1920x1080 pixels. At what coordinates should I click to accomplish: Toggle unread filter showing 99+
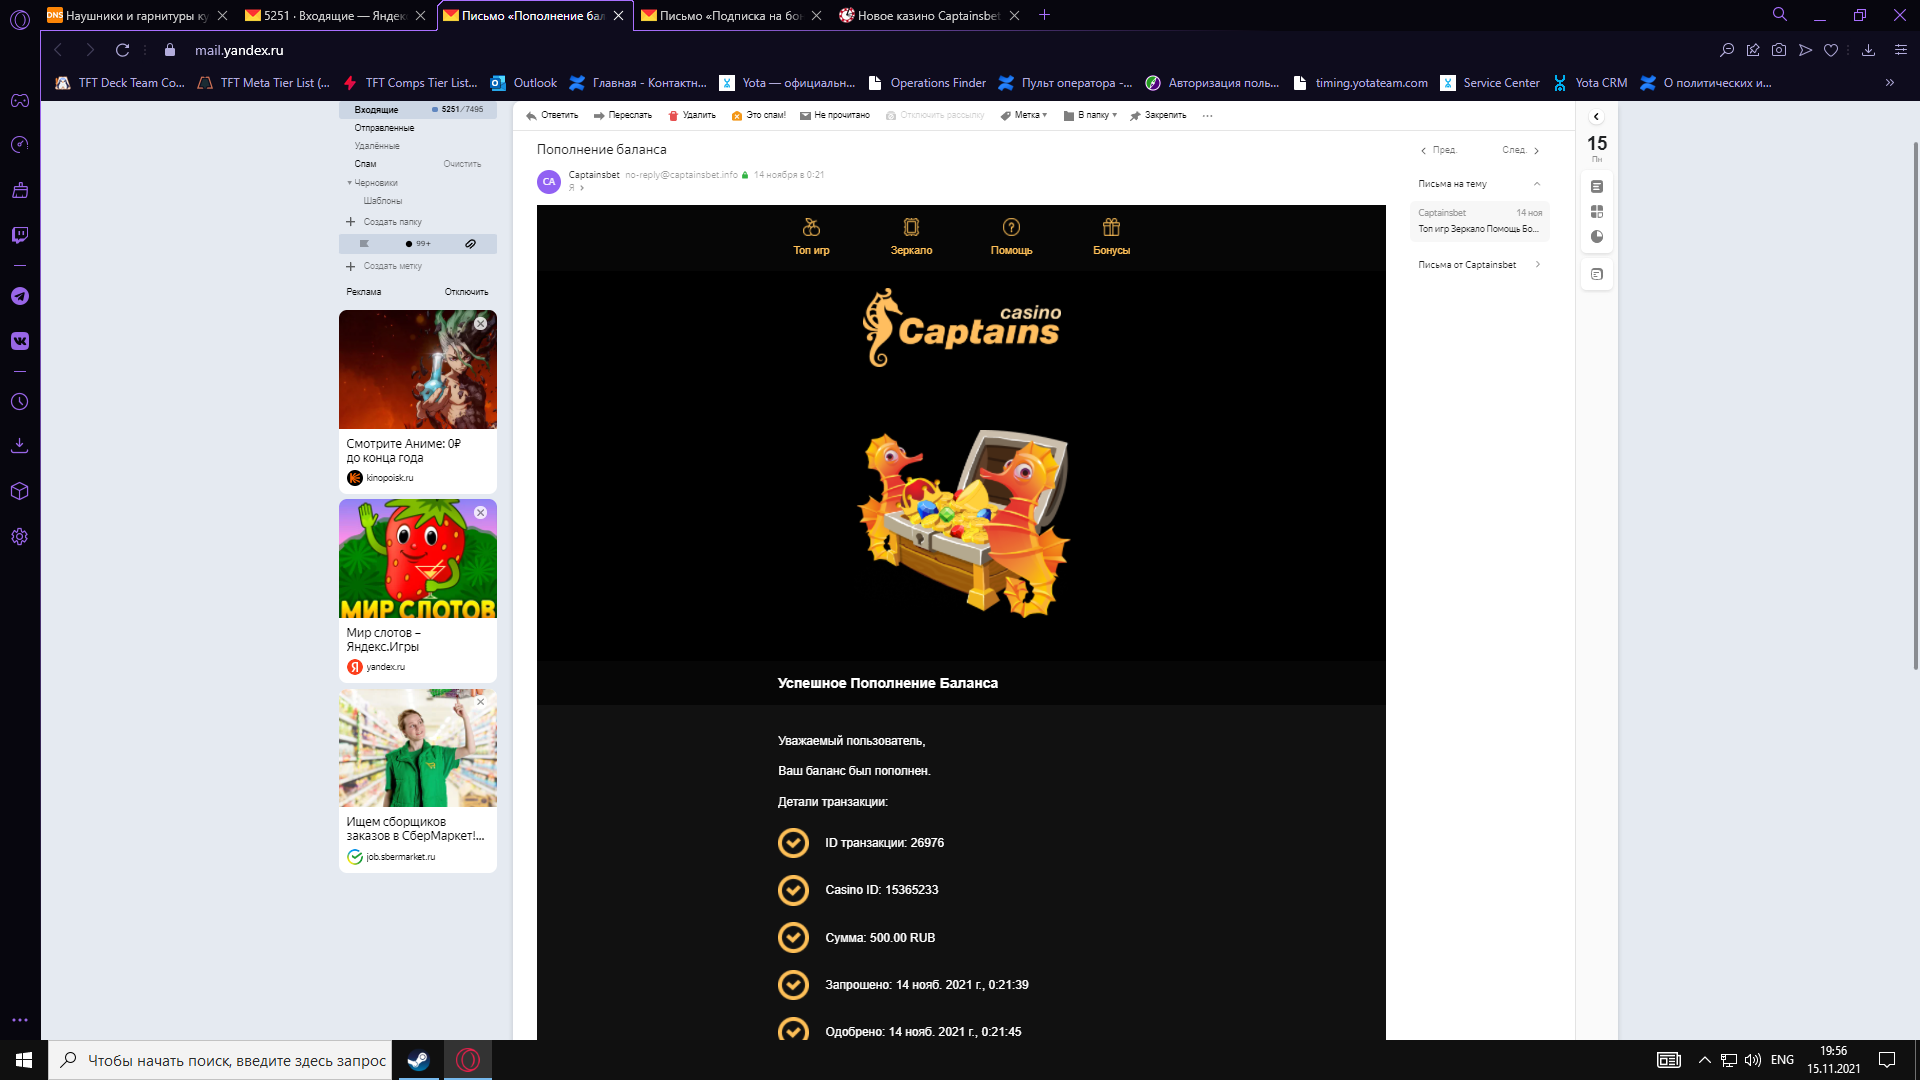click(417, 244)
